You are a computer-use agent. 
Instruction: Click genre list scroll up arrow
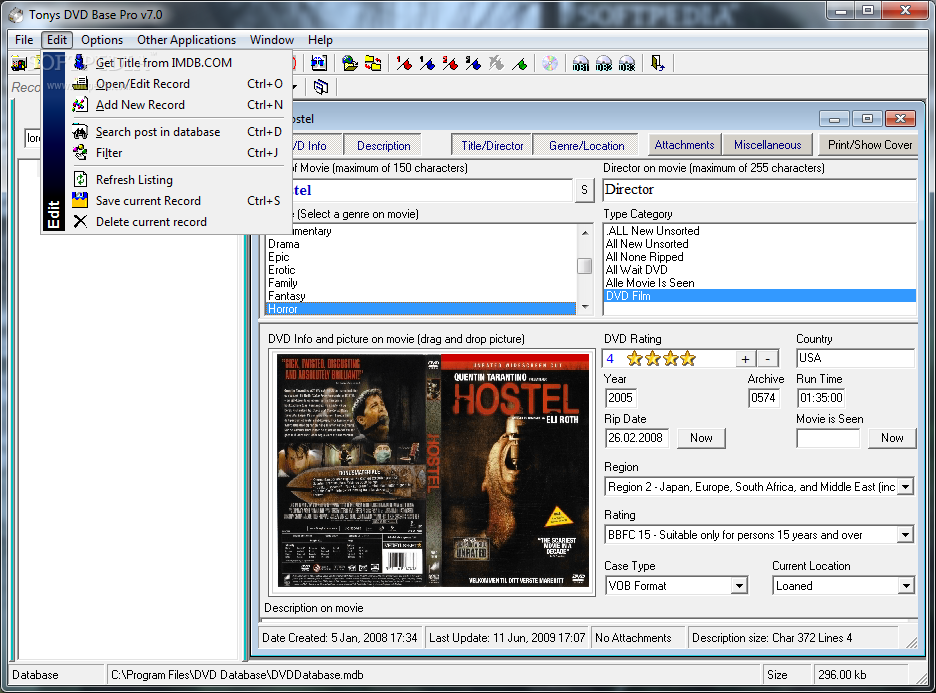pos(585,232)
